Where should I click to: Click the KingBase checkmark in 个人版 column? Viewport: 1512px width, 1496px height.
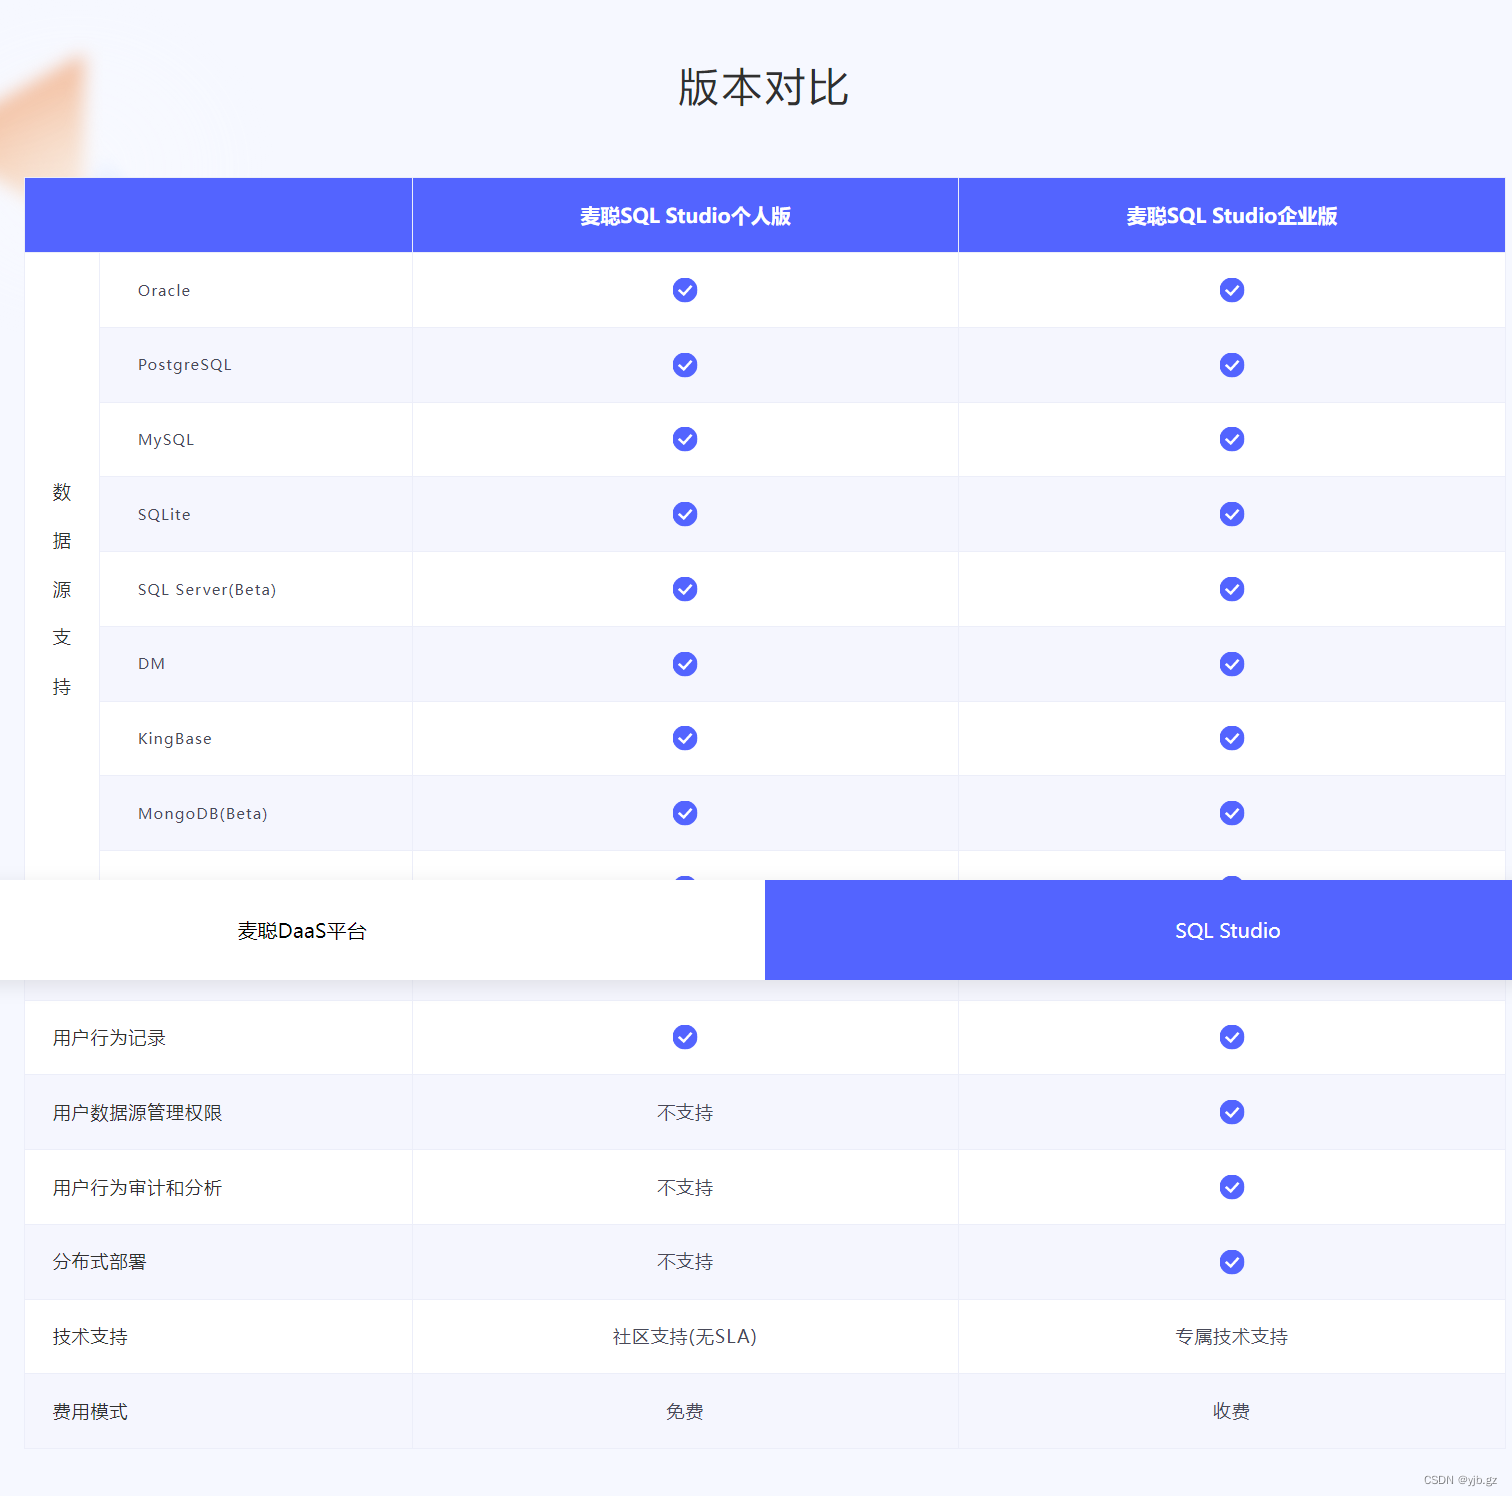click(684, 738)
